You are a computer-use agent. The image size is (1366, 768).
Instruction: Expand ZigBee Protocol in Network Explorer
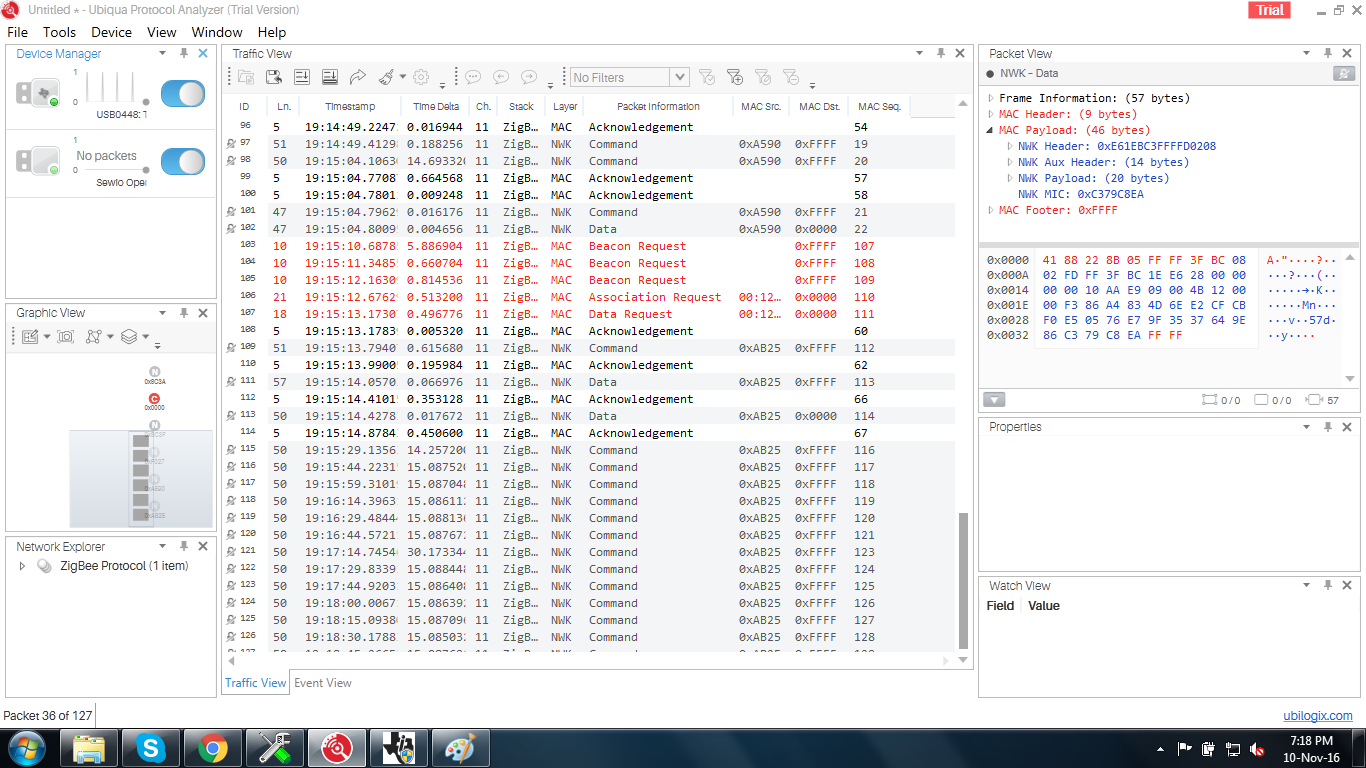click(23, 566)
